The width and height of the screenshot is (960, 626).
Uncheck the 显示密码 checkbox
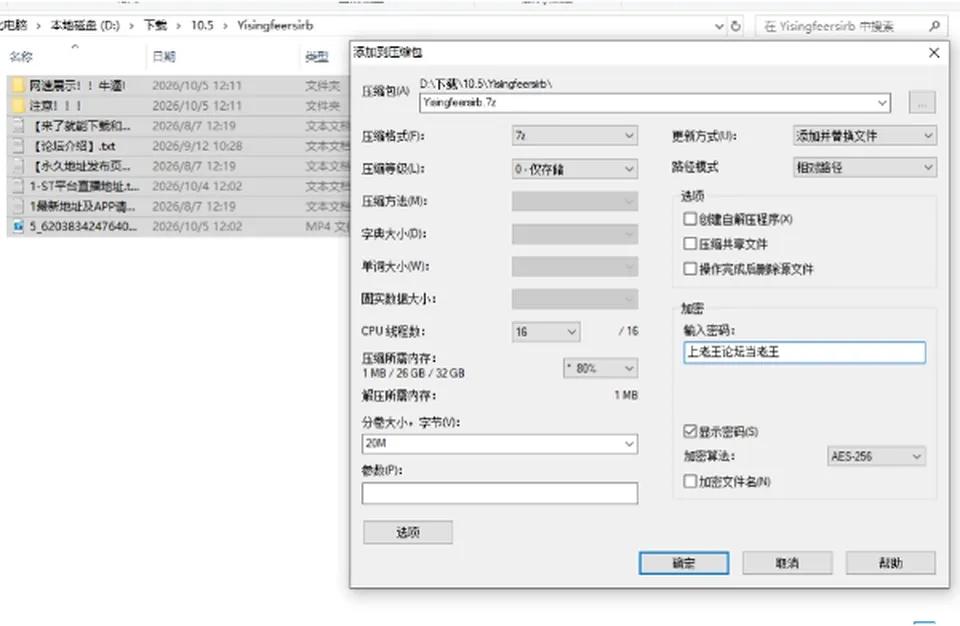tap(690, 431)
